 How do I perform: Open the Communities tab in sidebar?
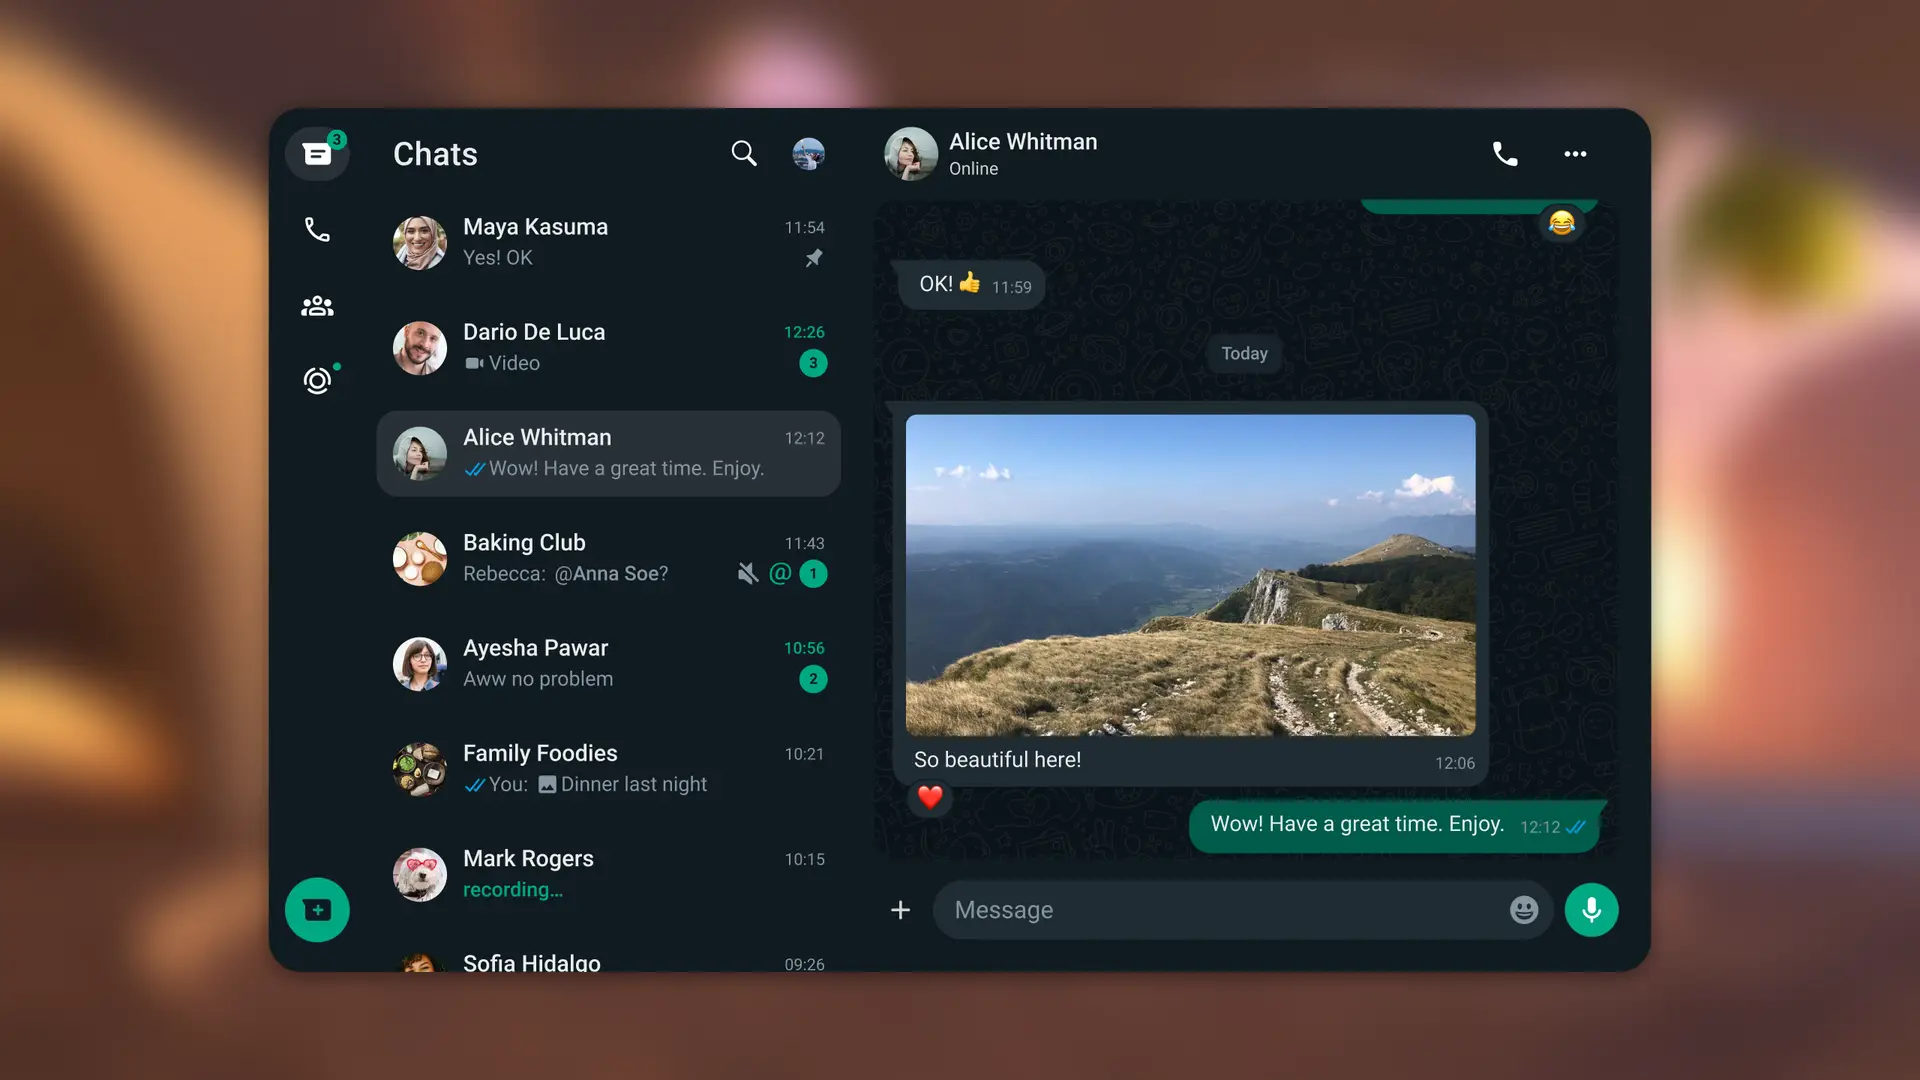click(x=317, y=306)
